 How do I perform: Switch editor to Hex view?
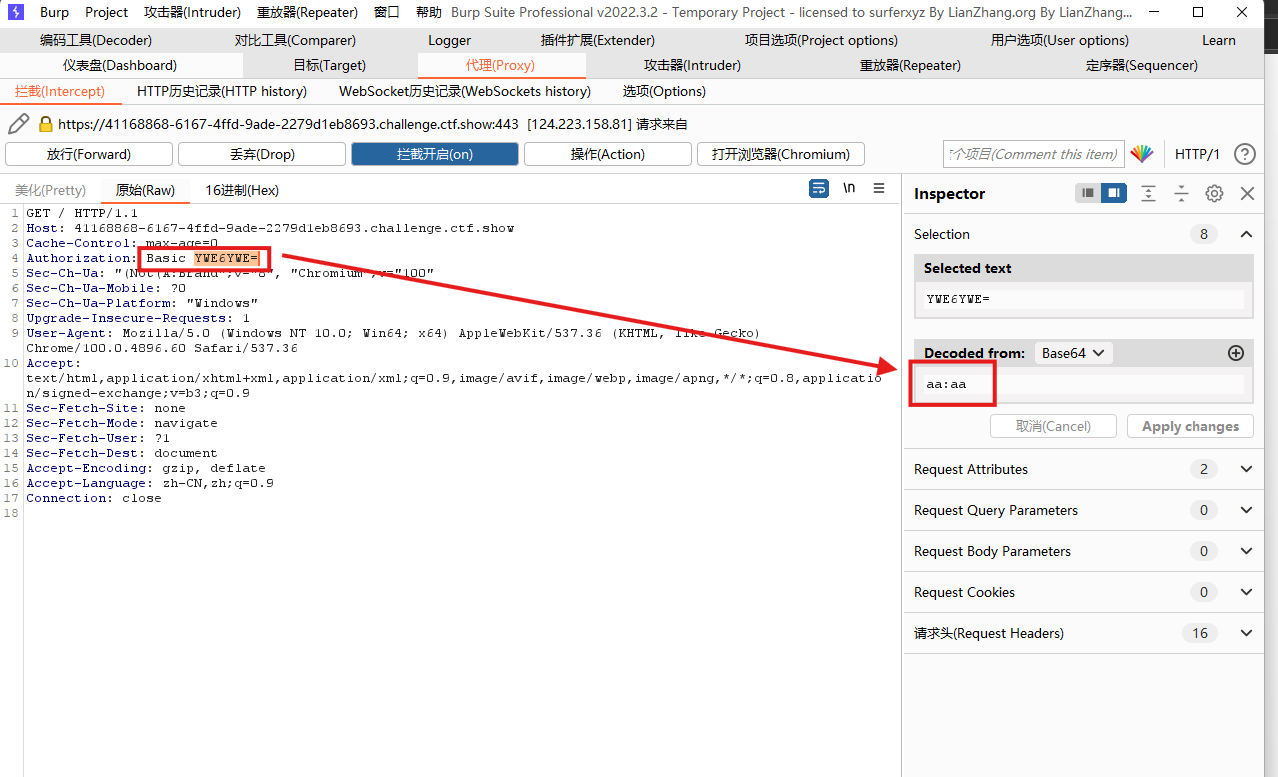click(x=242, y=190)
